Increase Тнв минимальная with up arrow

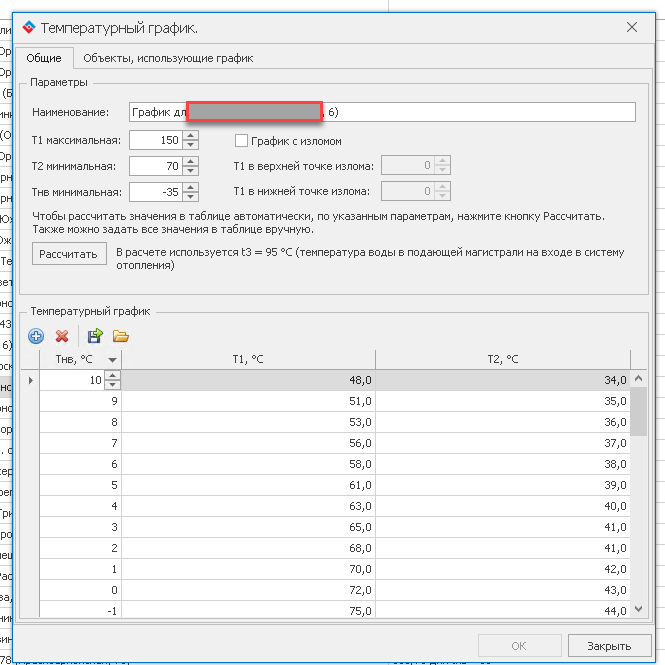click(x=187, y=187)
